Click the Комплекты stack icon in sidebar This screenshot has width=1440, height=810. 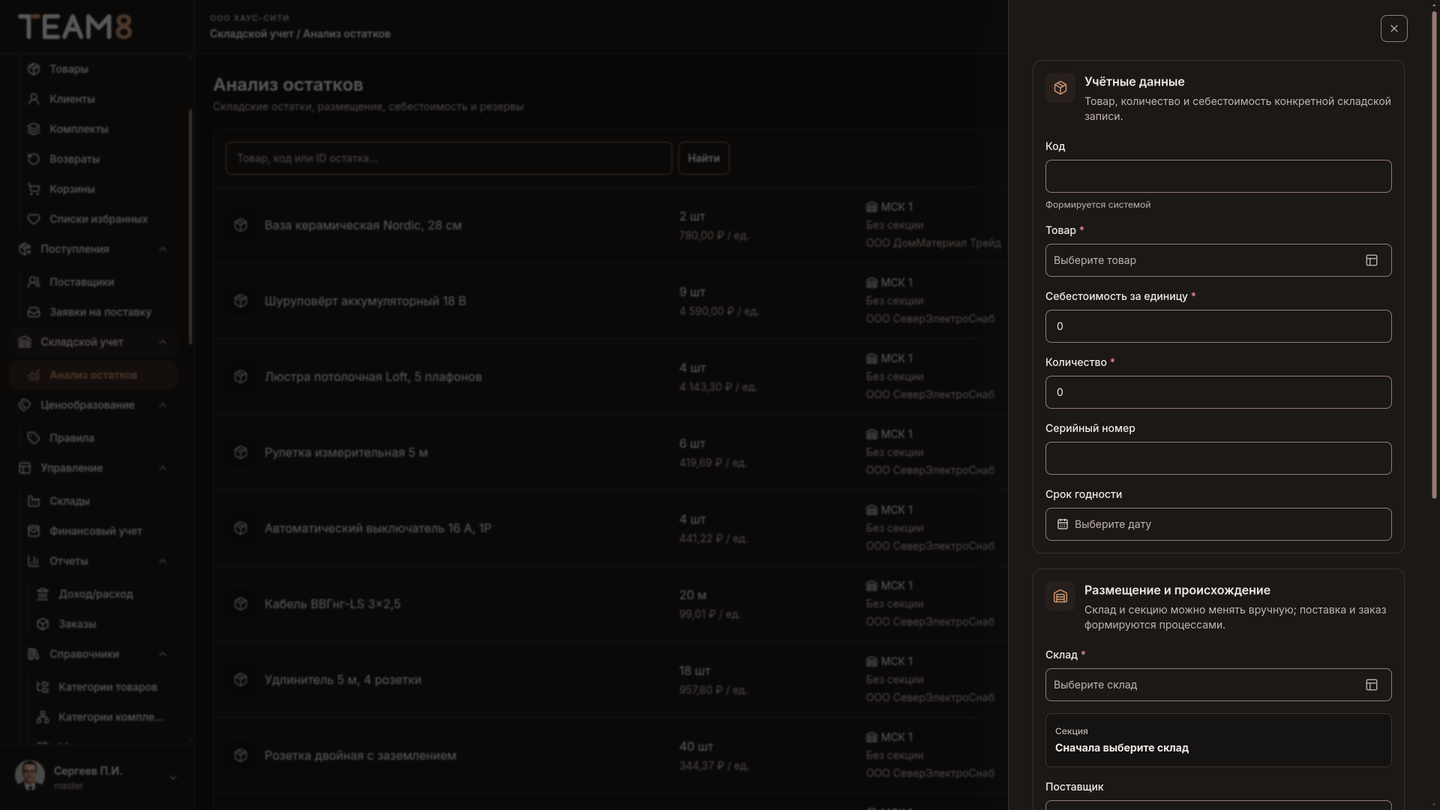(33, 129)
